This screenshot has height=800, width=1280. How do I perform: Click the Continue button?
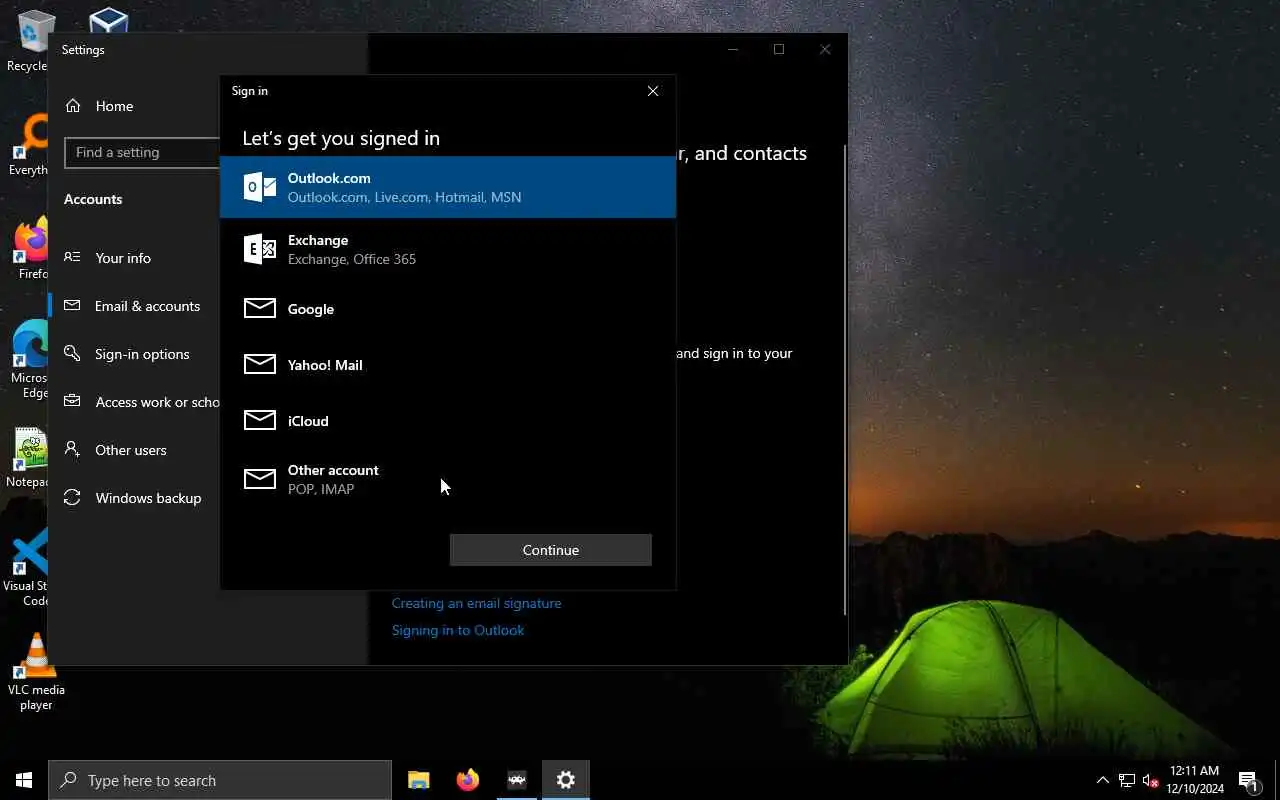550,550
